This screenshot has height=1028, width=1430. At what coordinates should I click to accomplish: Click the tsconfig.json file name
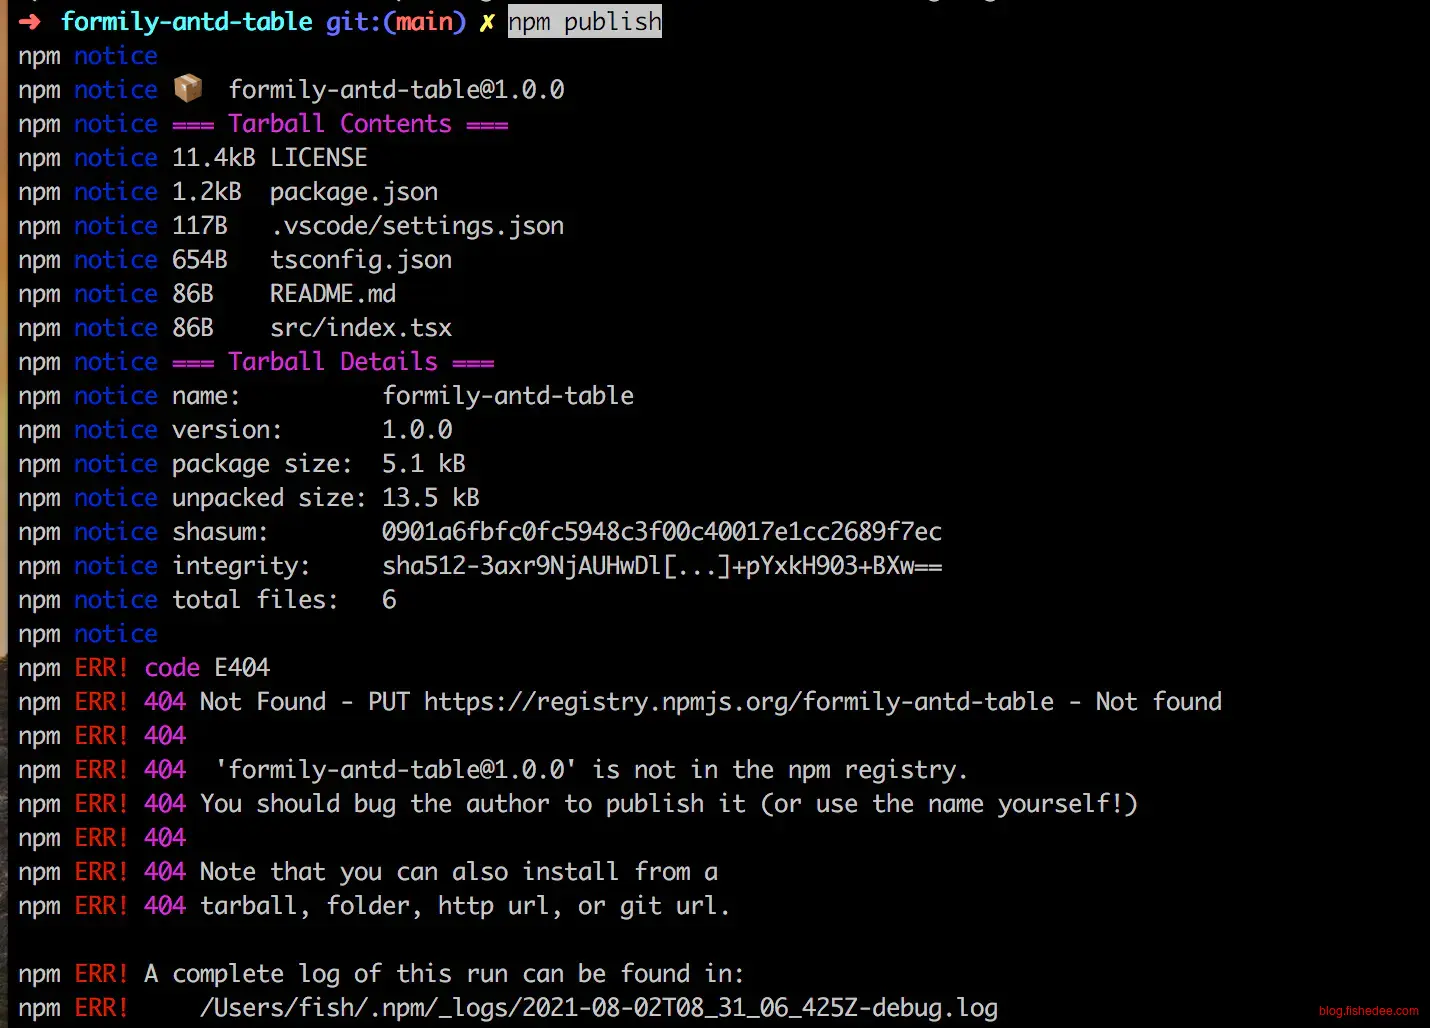click(360, 259)
